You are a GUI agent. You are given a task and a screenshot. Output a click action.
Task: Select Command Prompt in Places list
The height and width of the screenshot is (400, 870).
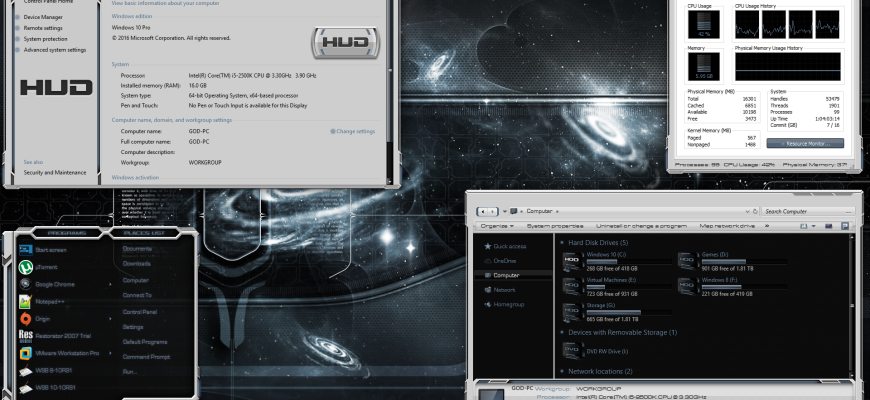coord(146,357)
